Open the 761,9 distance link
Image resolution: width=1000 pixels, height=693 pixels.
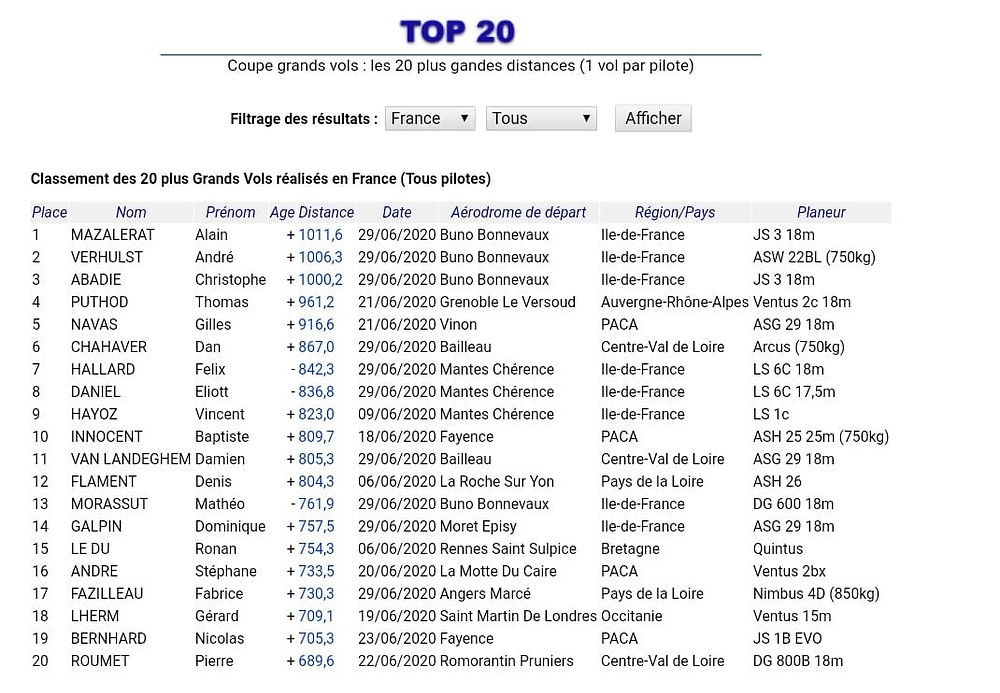coord(316,504)
